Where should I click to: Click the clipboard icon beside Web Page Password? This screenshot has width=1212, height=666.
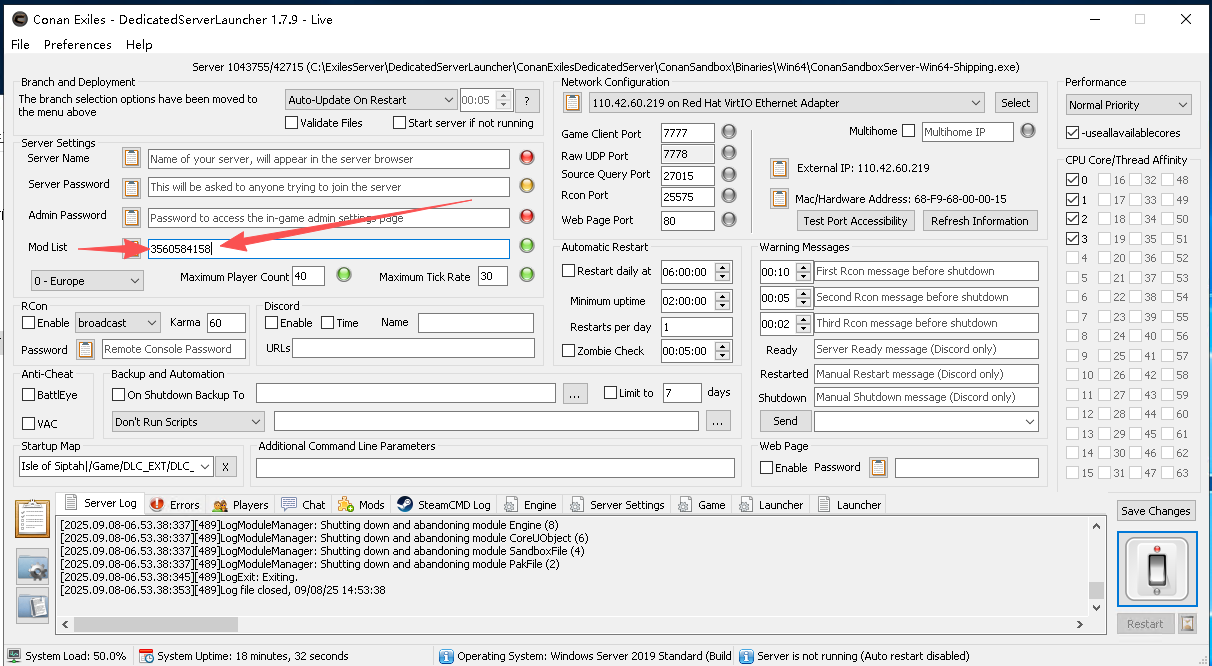879,467
